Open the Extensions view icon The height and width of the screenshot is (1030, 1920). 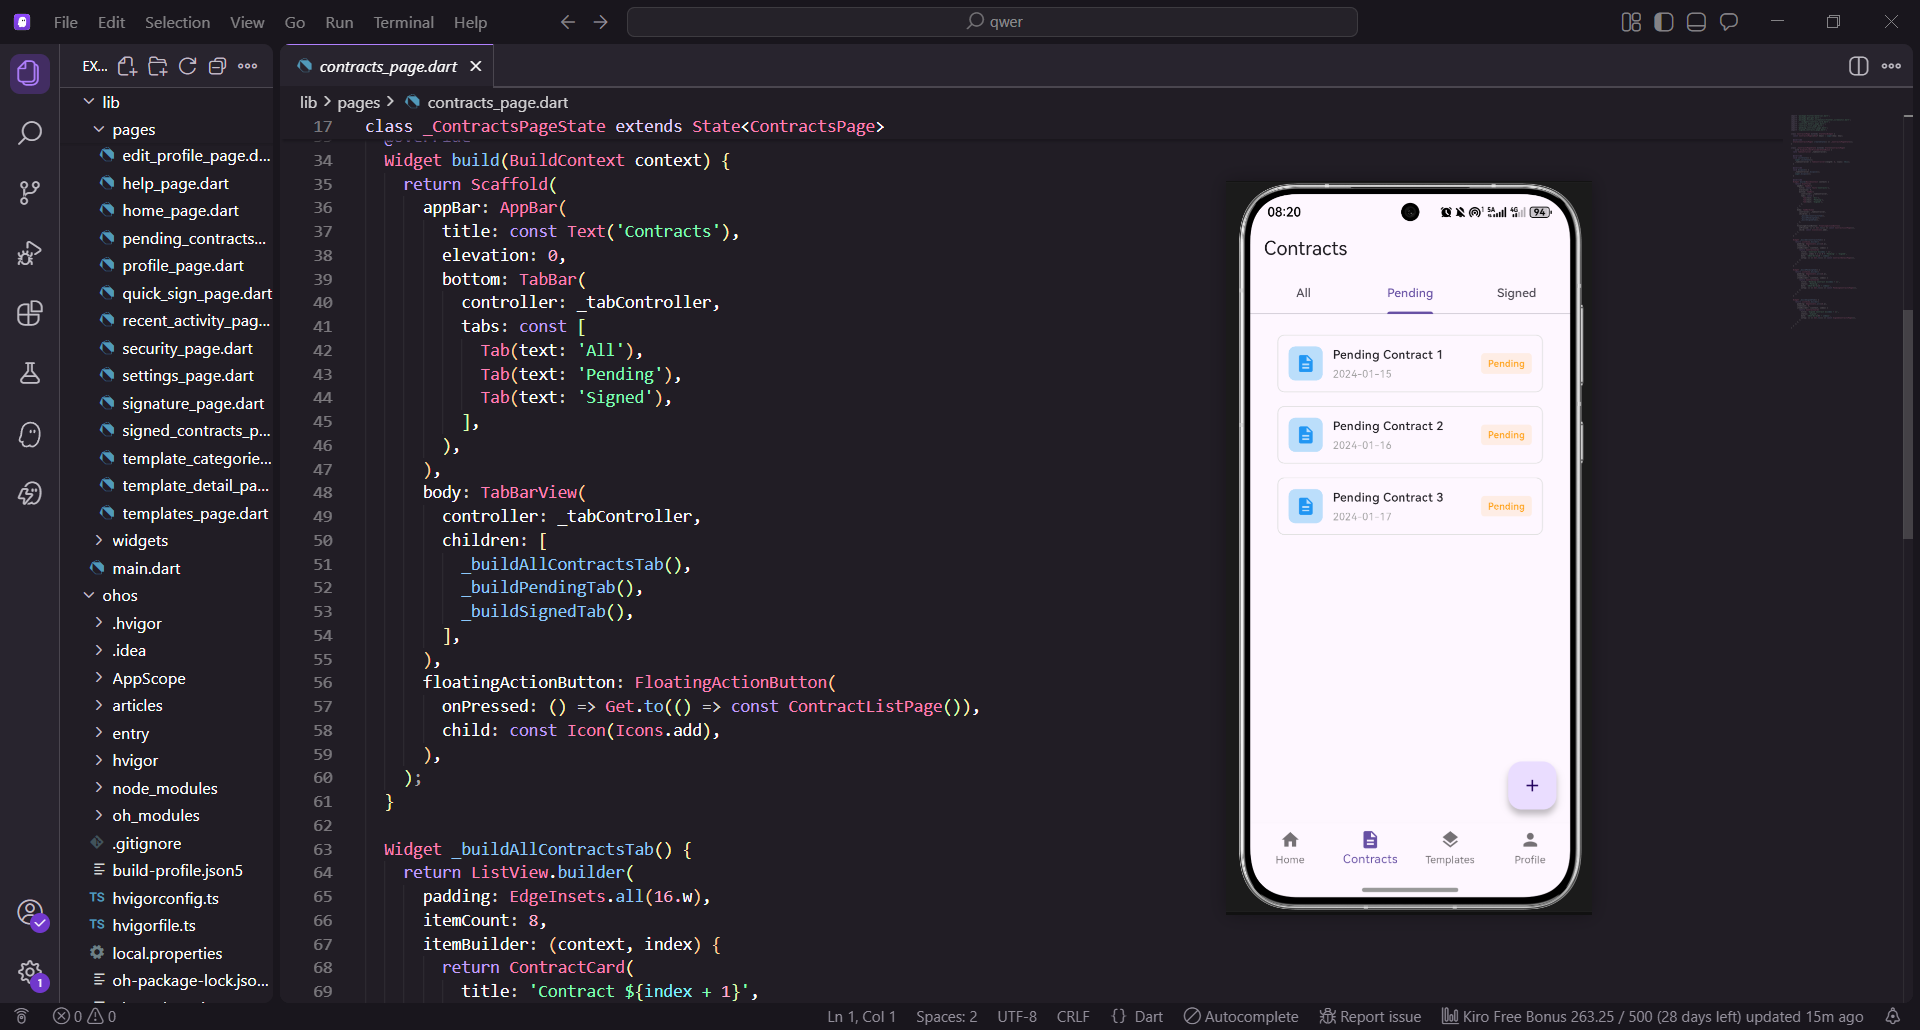[30, 313]
